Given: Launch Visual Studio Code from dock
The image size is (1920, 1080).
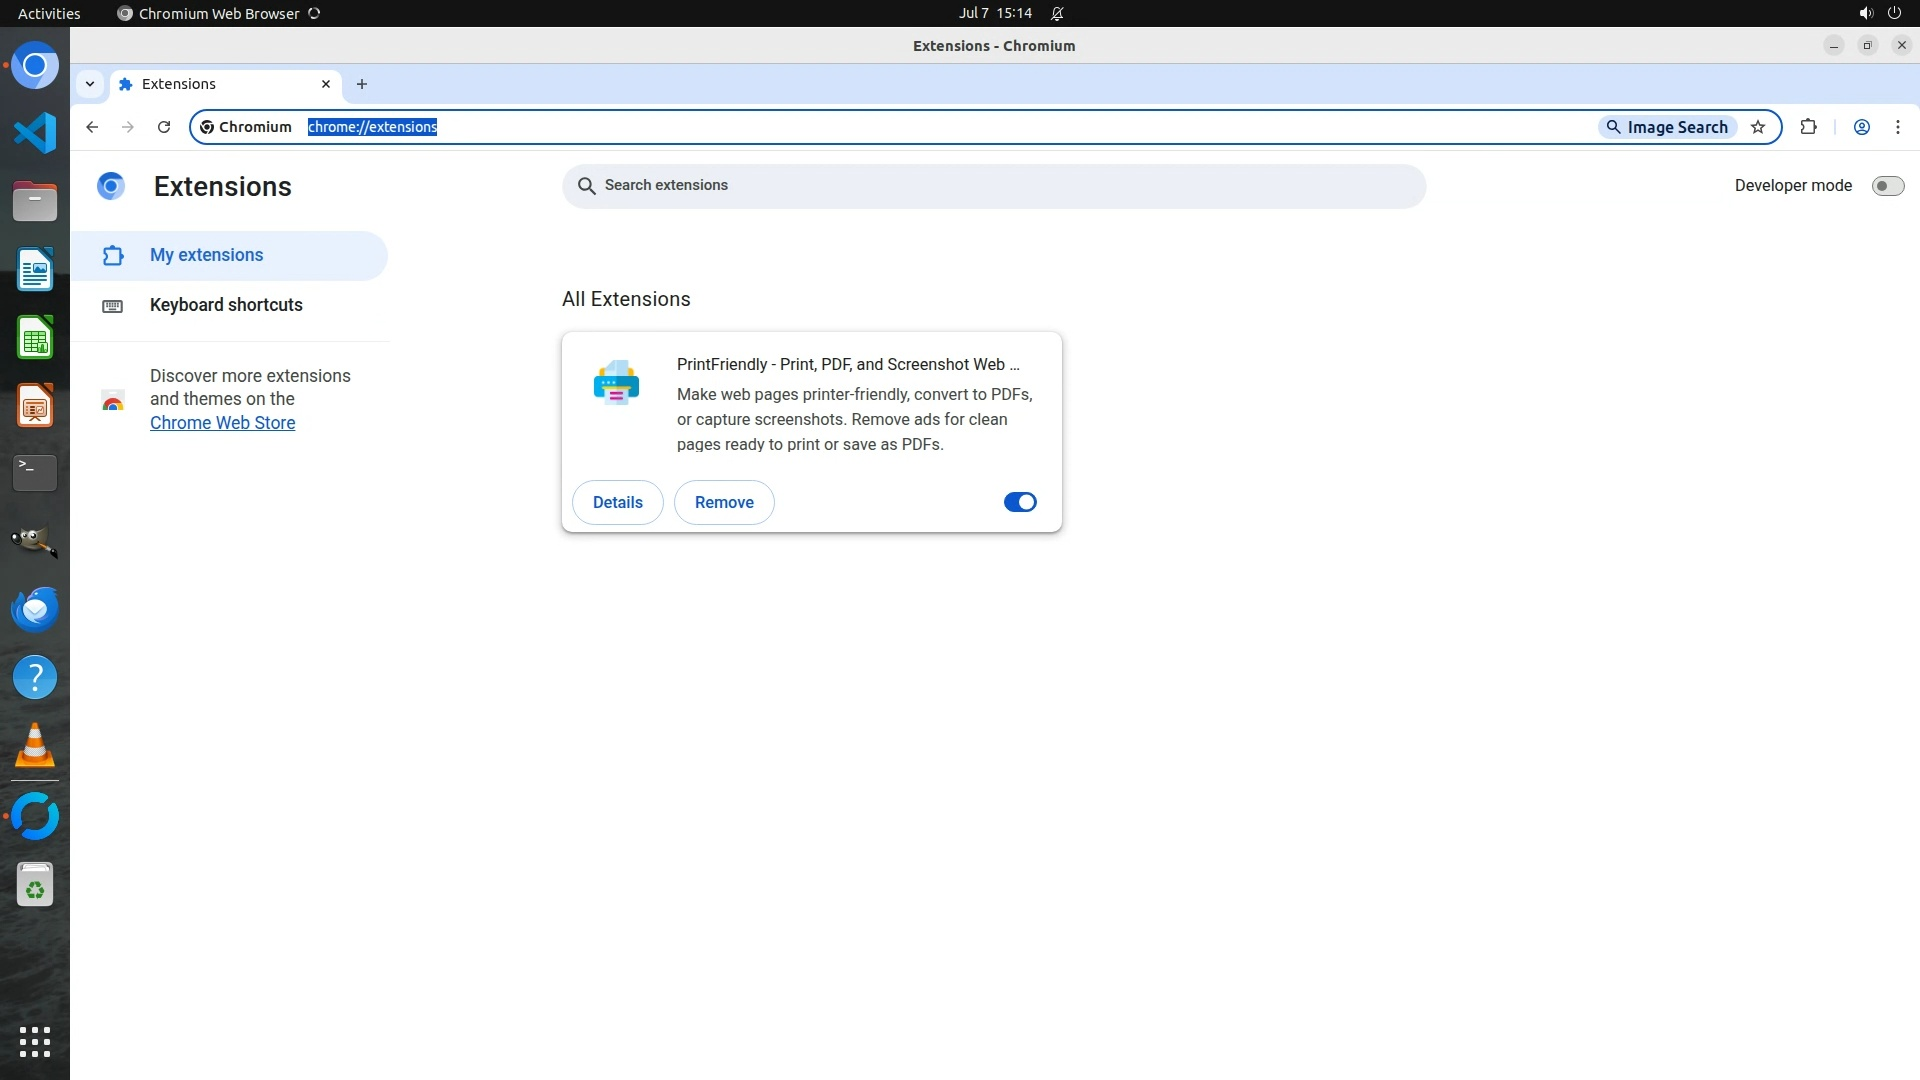Looking at the screenshot, I should pos(35,133).
